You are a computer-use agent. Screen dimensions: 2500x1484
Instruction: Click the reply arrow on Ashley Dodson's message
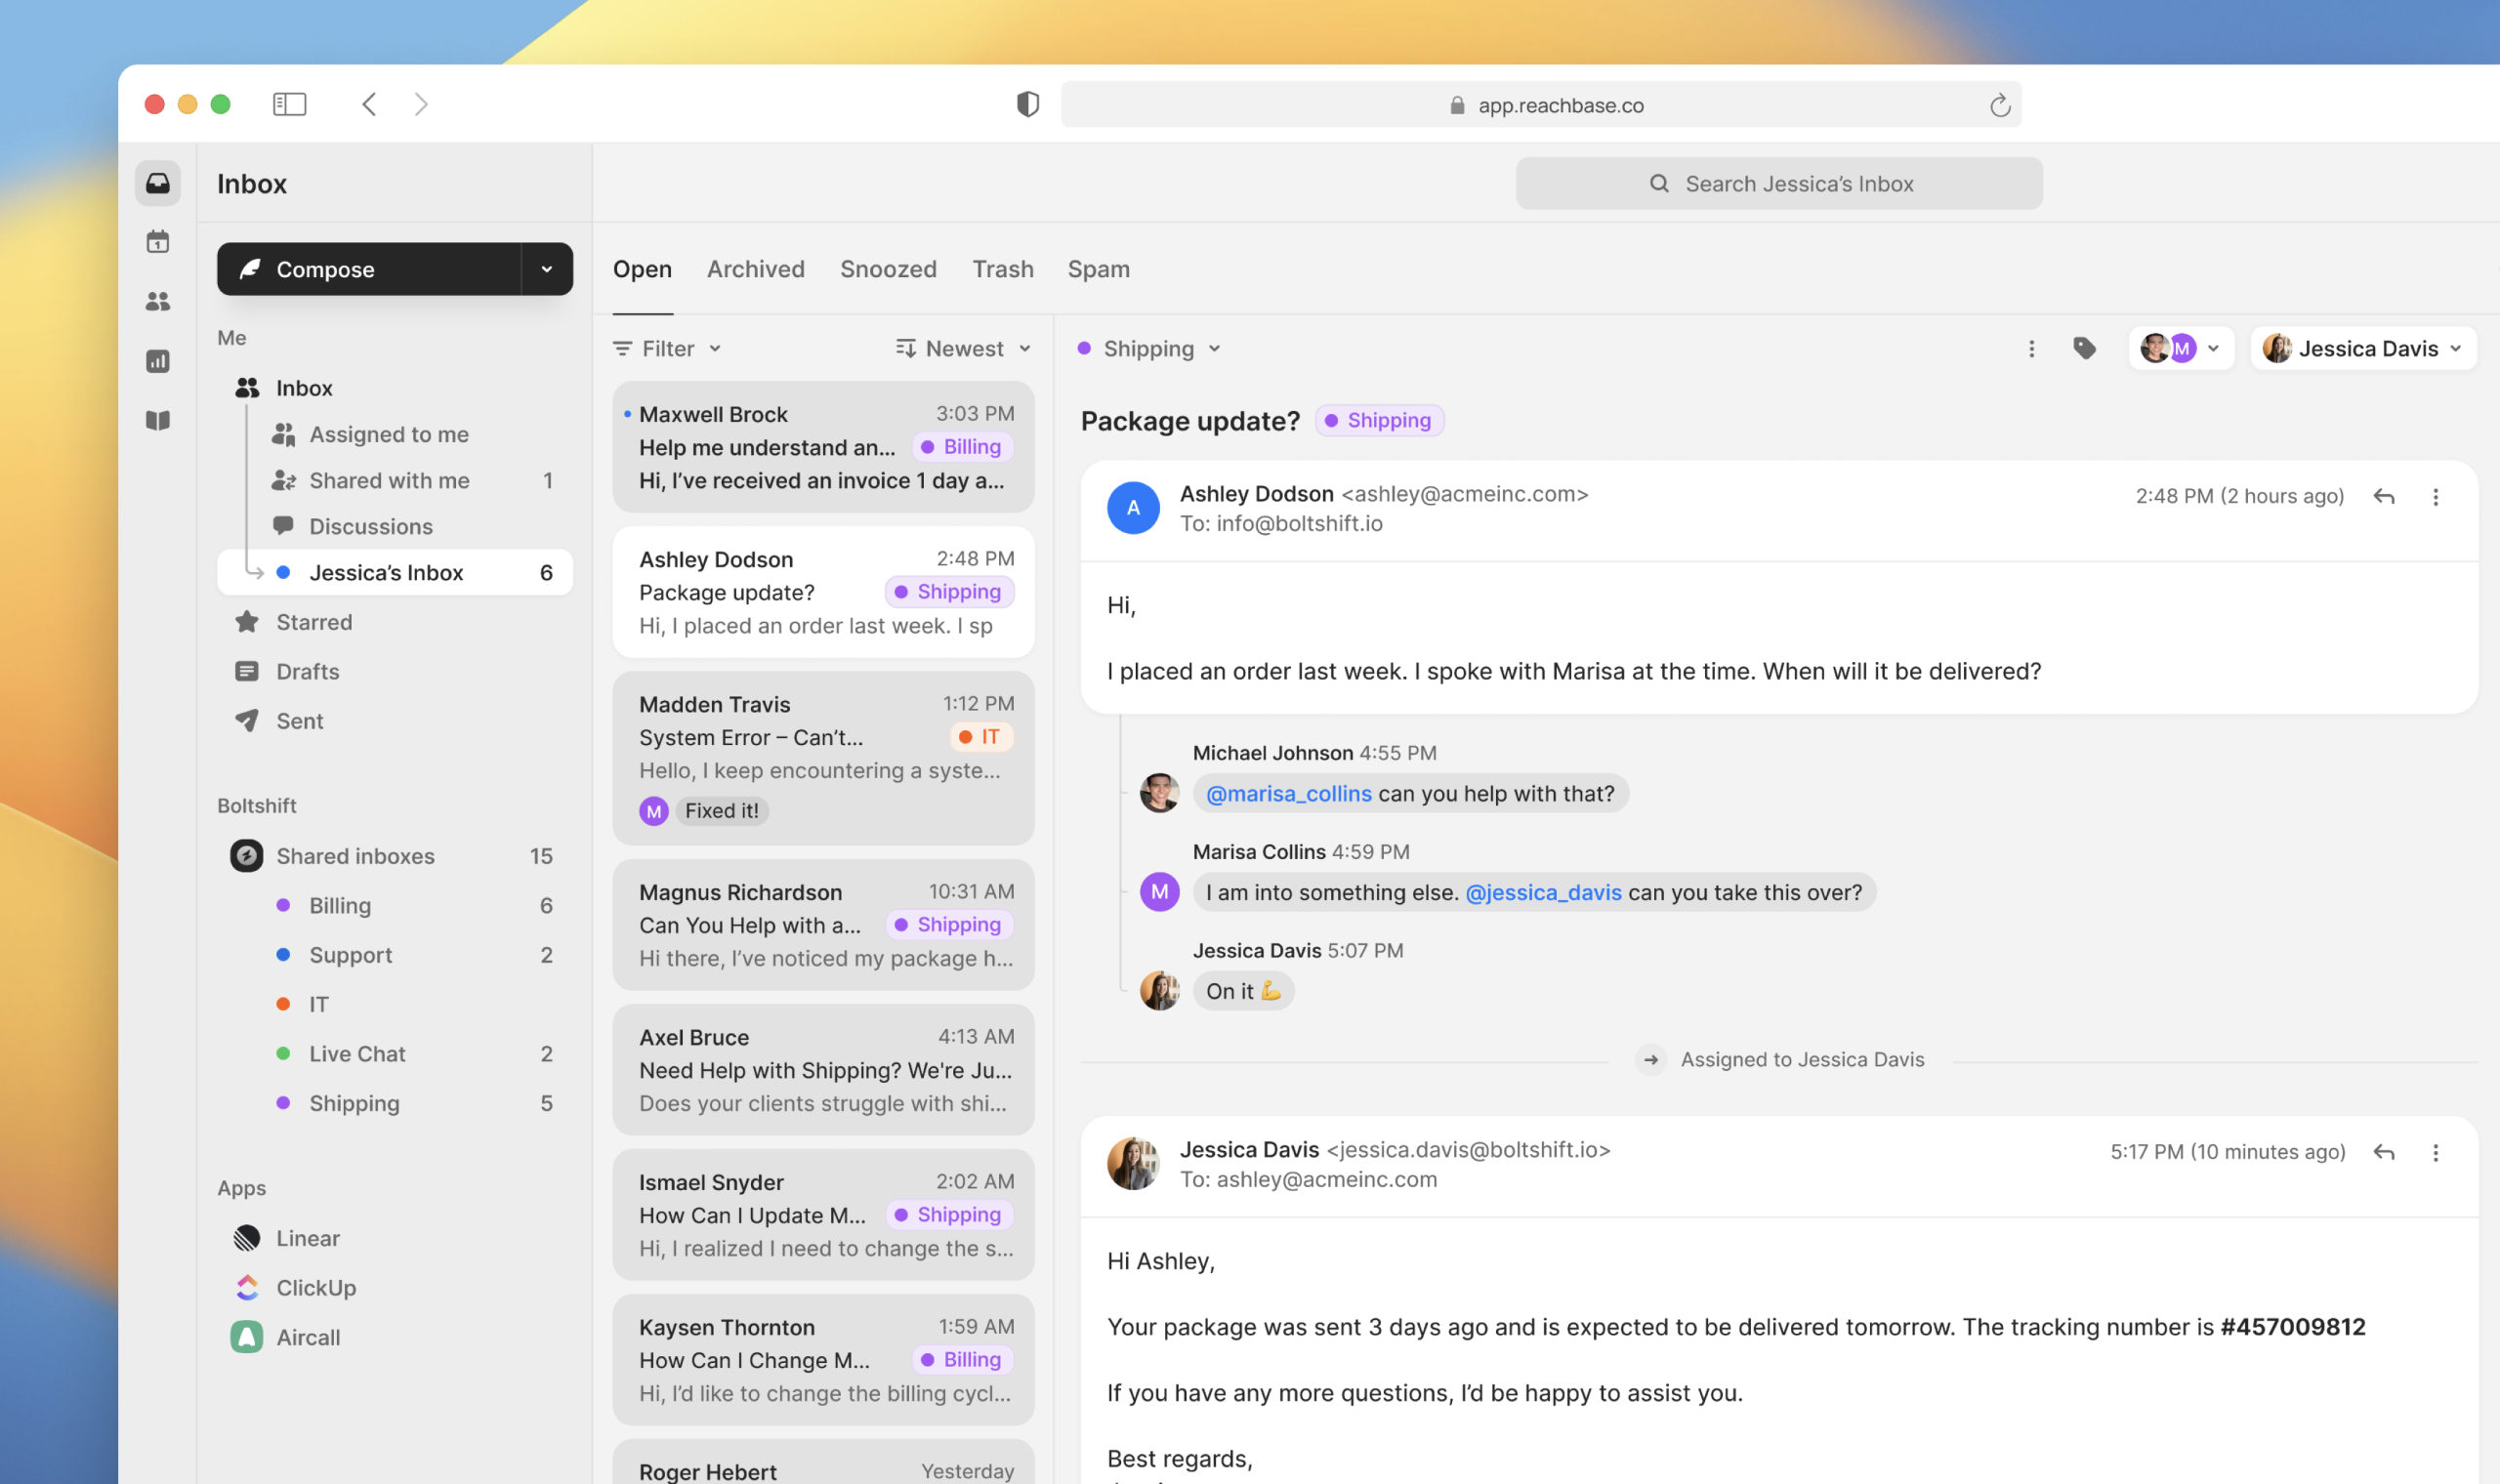coord(2384,496)
